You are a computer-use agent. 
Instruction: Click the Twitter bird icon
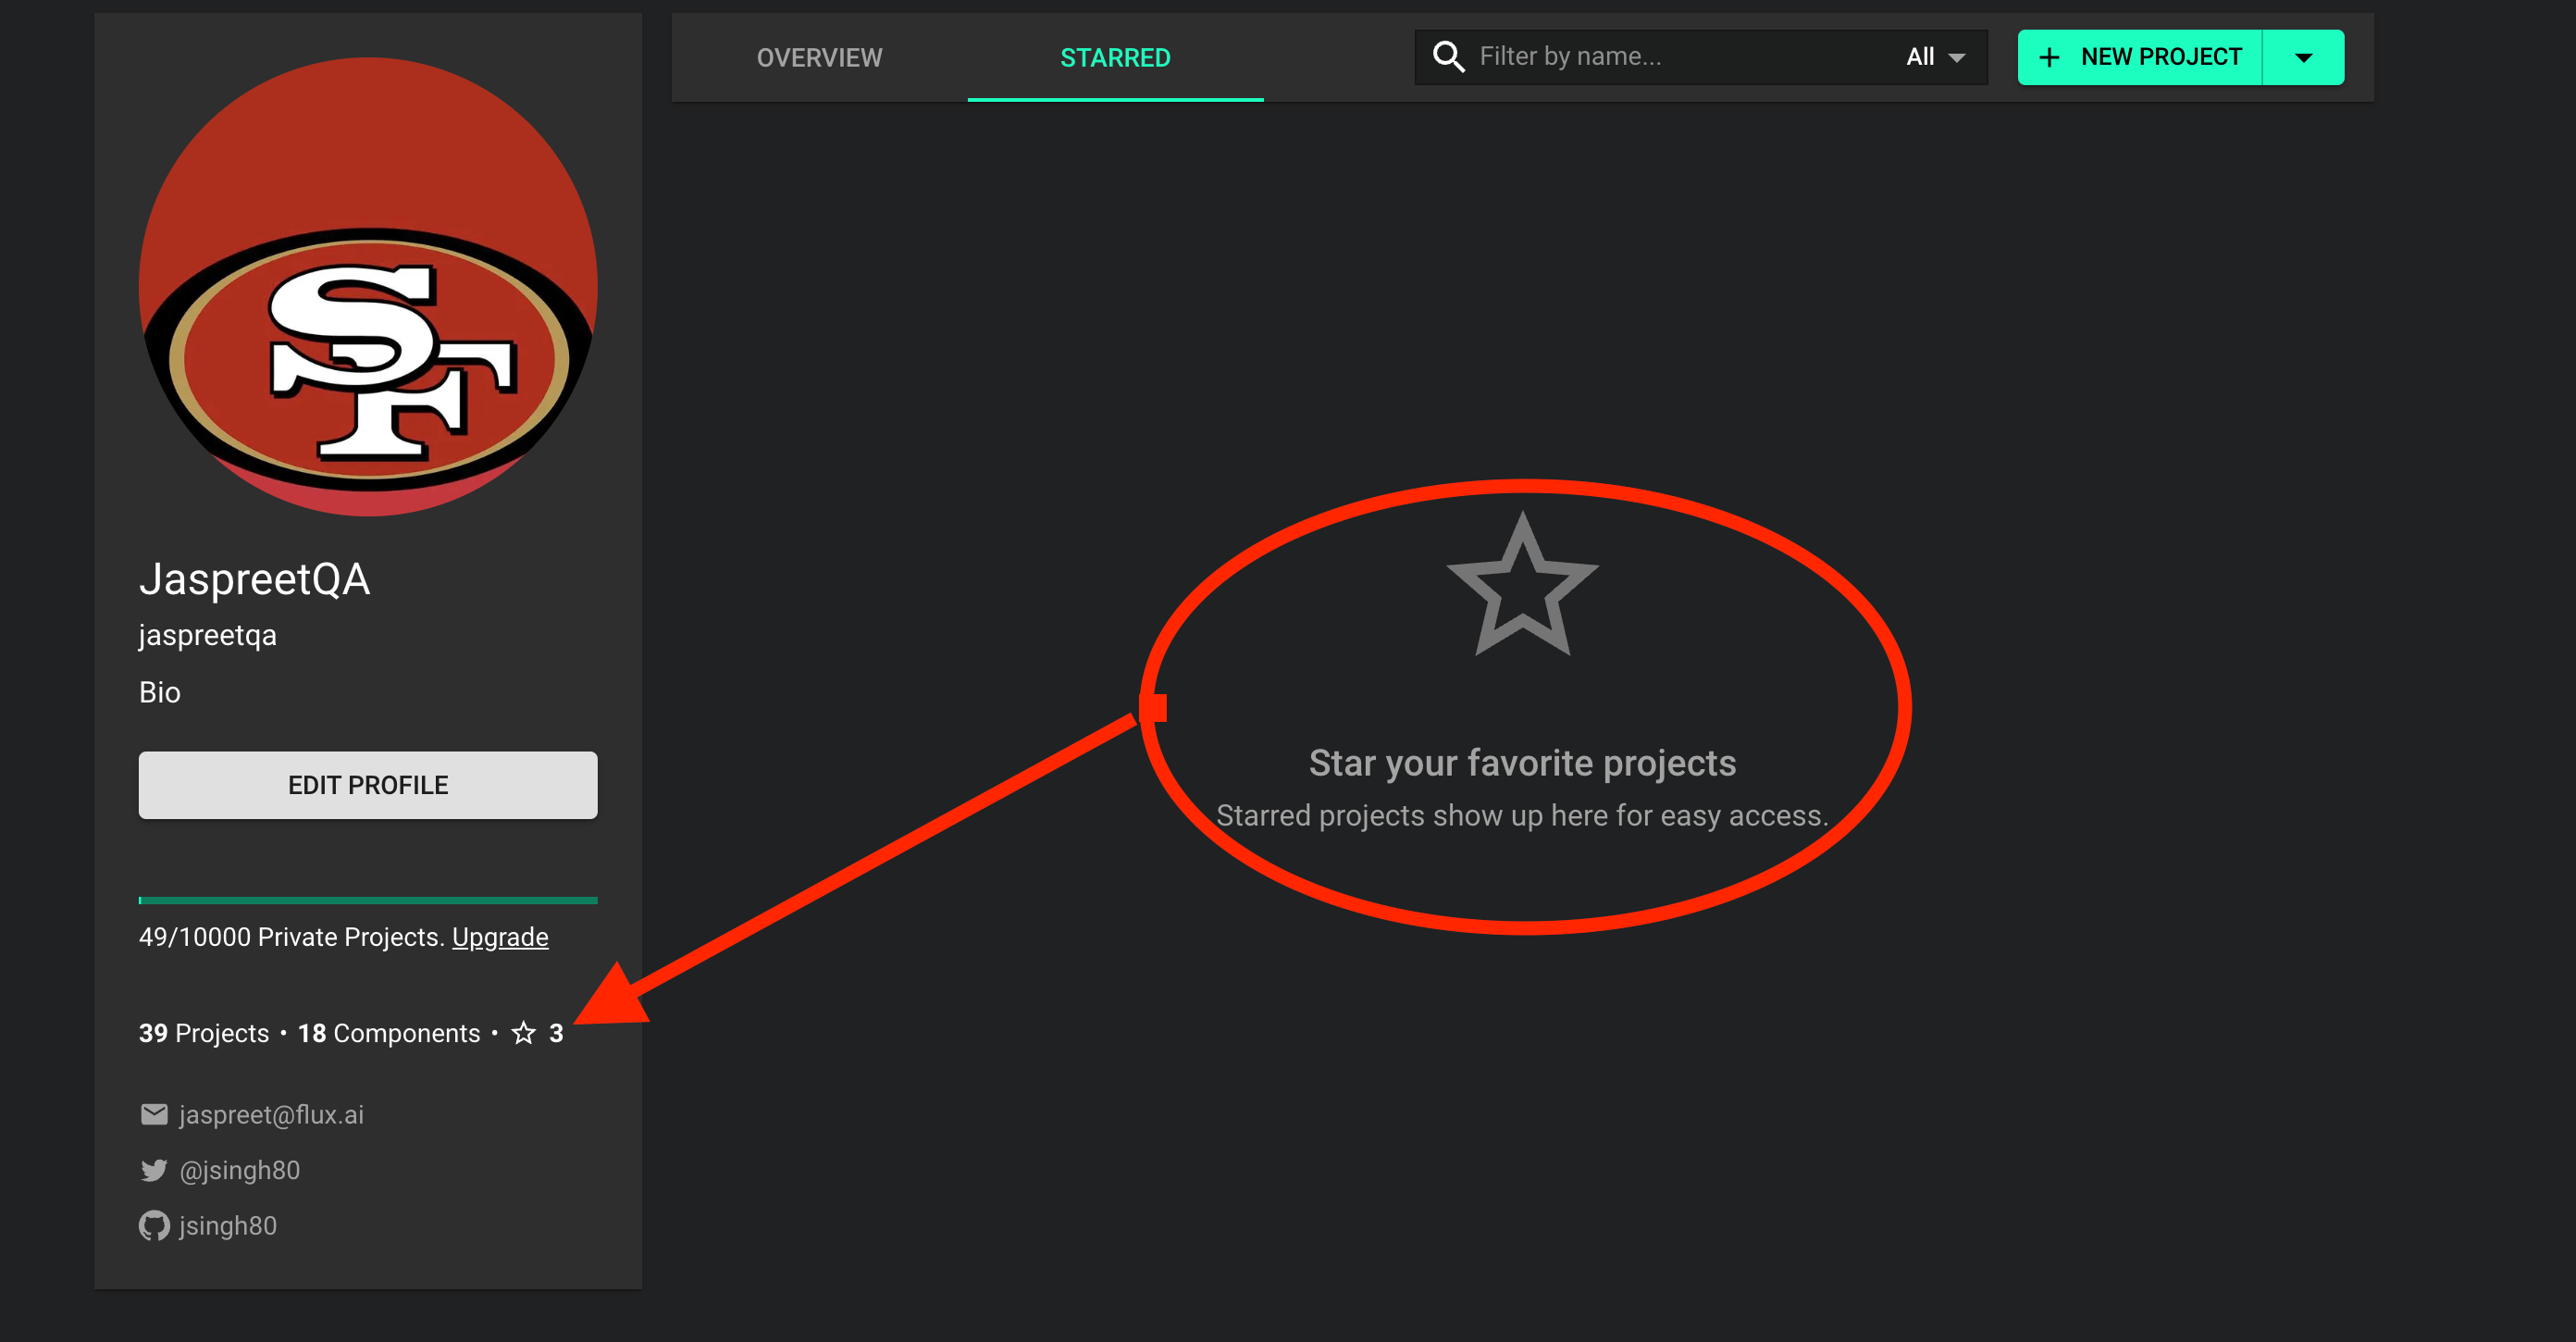tap(154, 1170)
